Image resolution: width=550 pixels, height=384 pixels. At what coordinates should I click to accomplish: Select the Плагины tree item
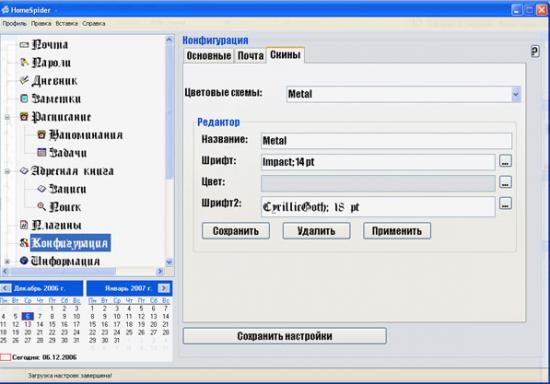pos(56,225)
